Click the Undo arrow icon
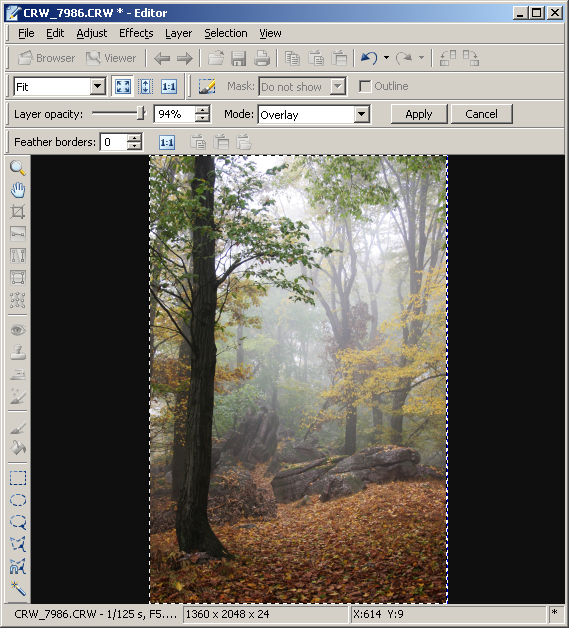The height and width of the screenshot is (628, 569). point(369,58)
